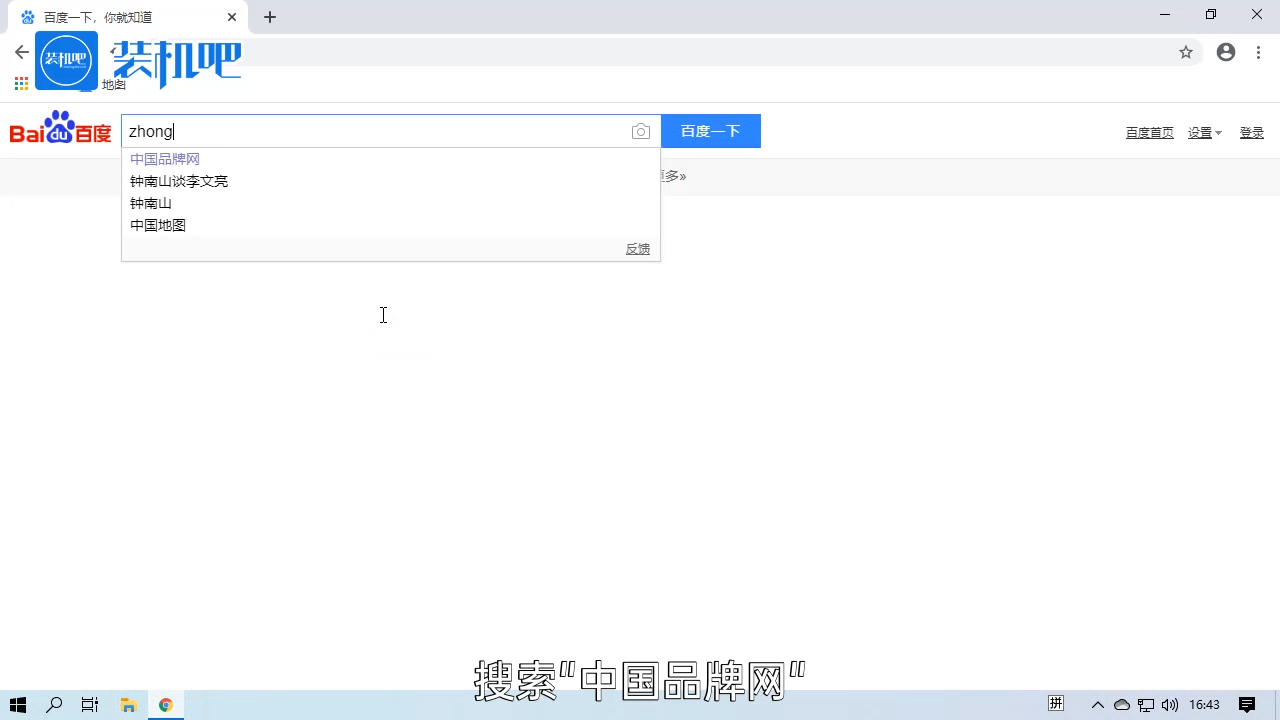The width and height of the screenshot is (1280, 720).
Task: Open the 装机吧 website logo
Action: [x=66, y=59]
